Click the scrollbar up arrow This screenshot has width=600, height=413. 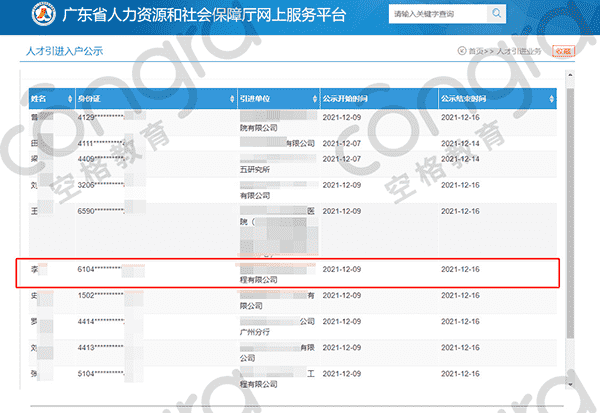click(570, 75)
